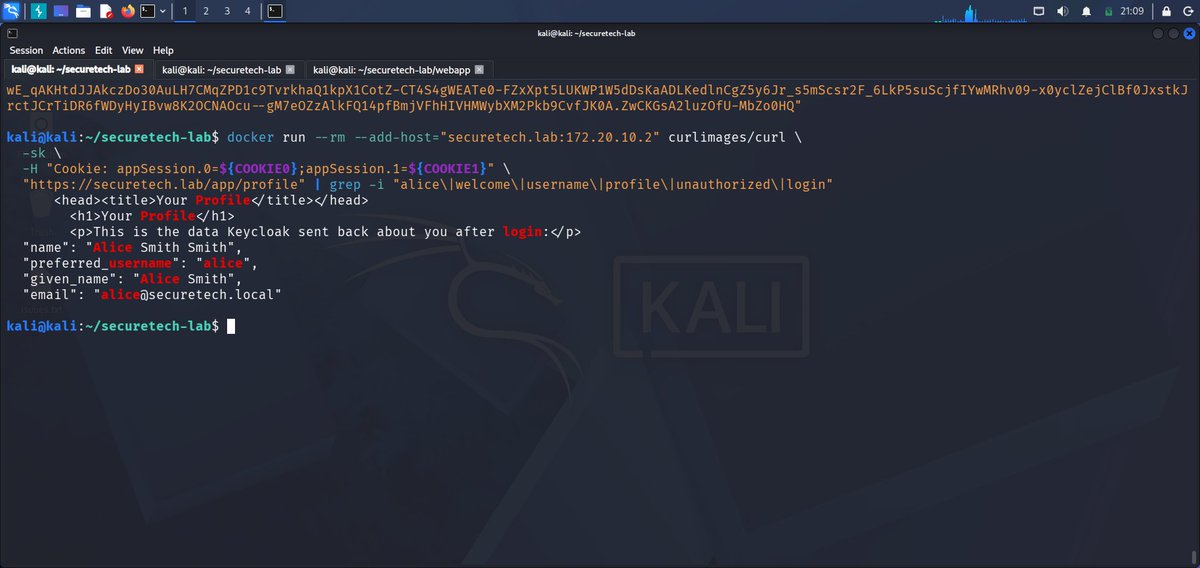Open the Edit menu

click(104, 50)
